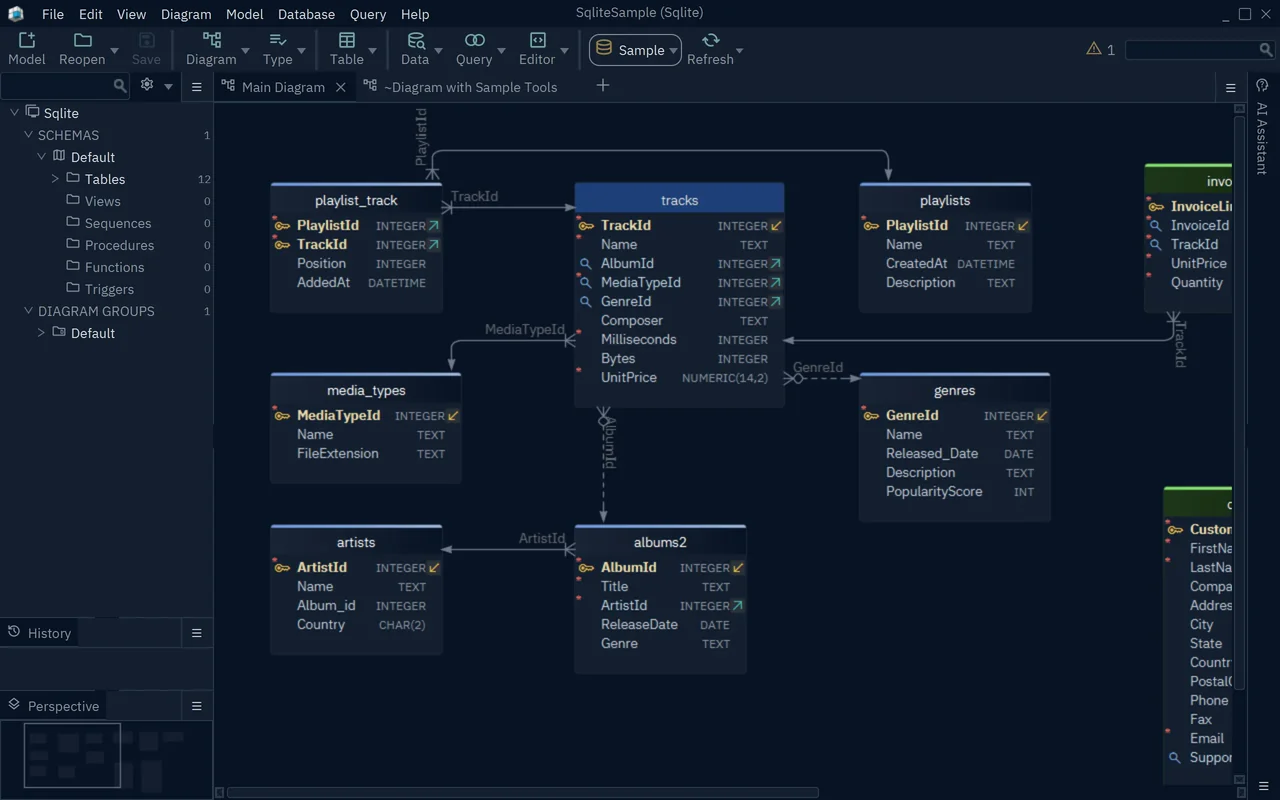The height and width of the screenshot is (800, 1280).
Task: Open the Perspective panel menu icon
Action: [197, 706]
